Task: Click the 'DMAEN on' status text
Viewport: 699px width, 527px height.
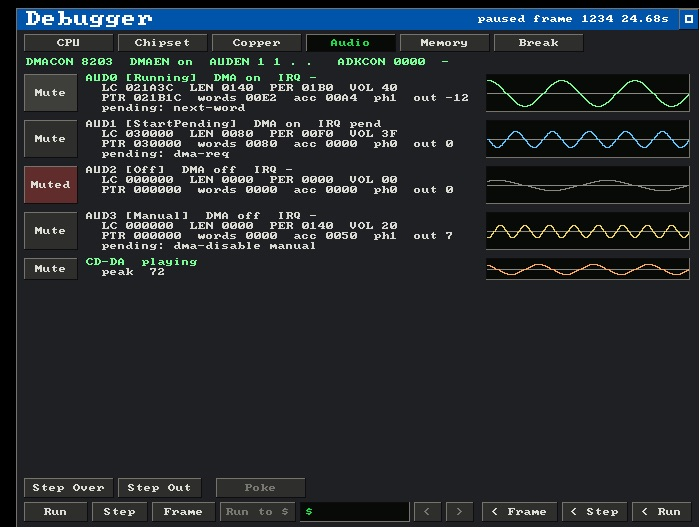Action: 161,62
